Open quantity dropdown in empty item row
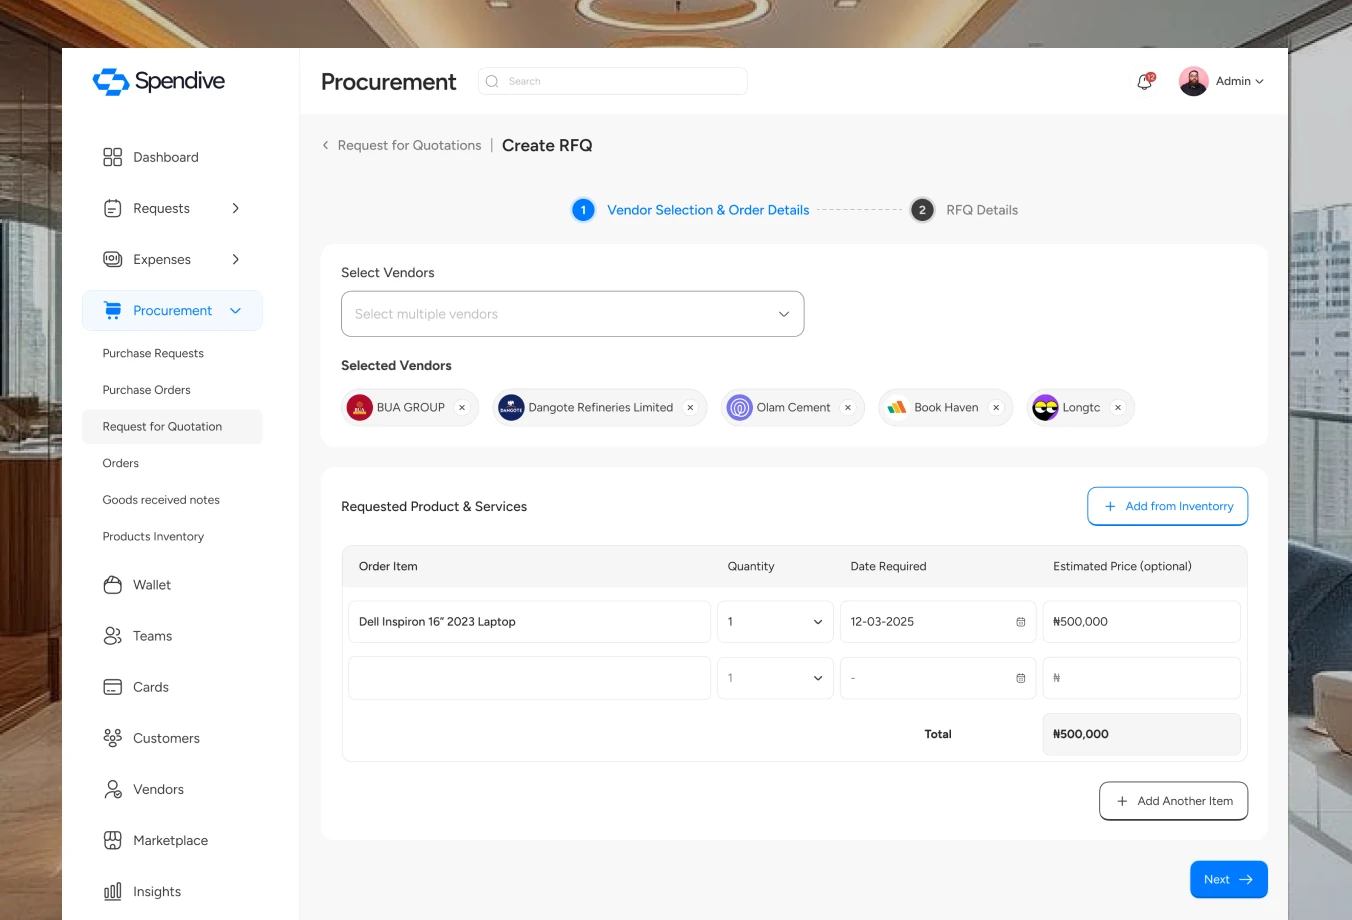Viewport: 1352px width, 920px height. pos(775,678)
